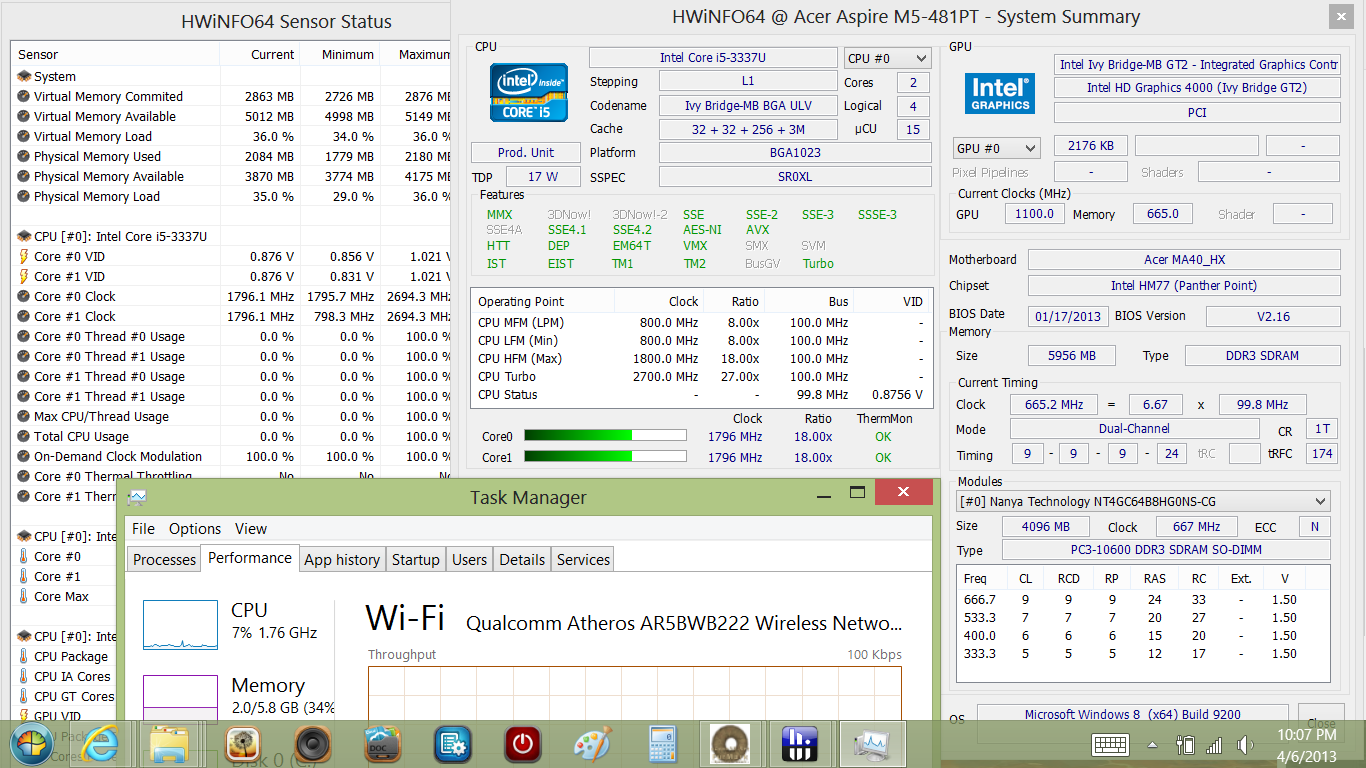Image resolution: width=1366 pixels, height=768 pixels.
Task: Switch to the Startup tab
Action: (415, 559)
